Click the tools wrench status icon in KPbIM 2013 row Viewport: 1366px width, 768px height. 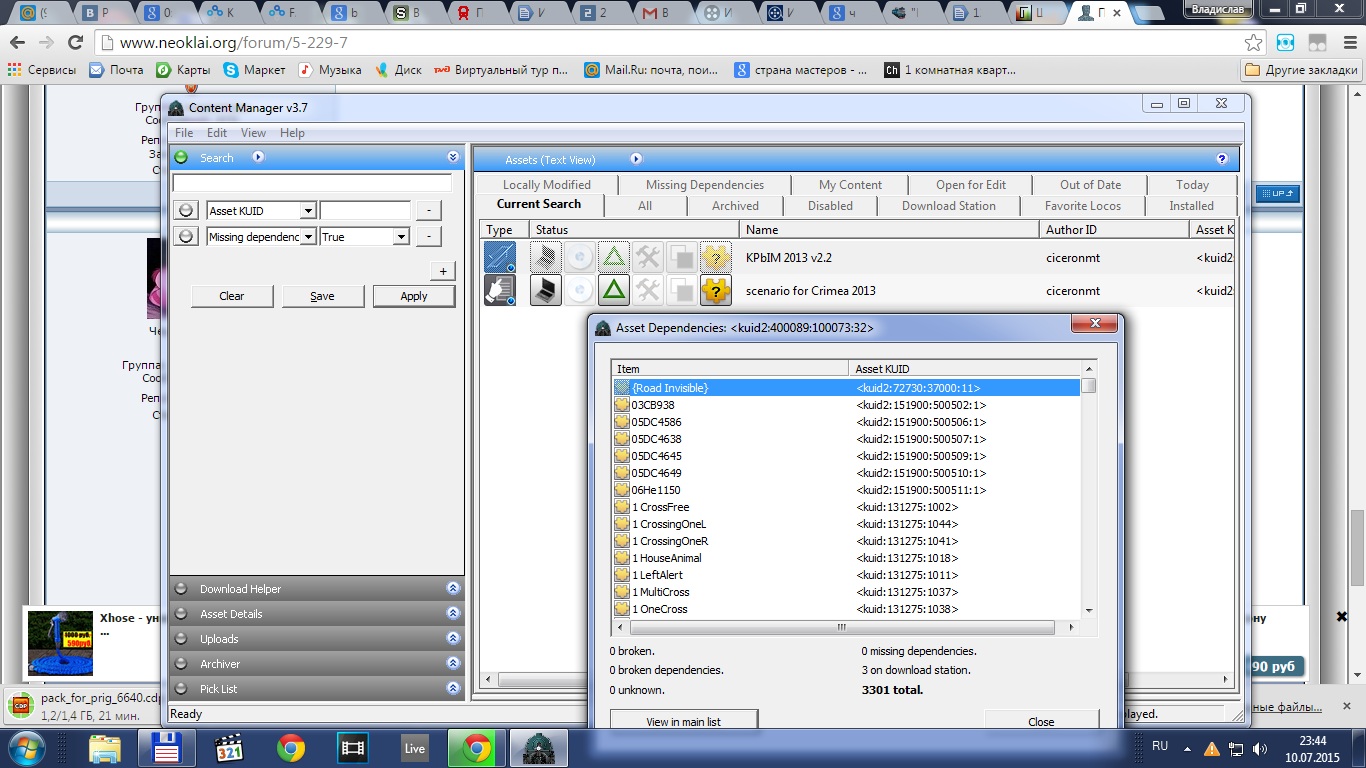(648, 257)
